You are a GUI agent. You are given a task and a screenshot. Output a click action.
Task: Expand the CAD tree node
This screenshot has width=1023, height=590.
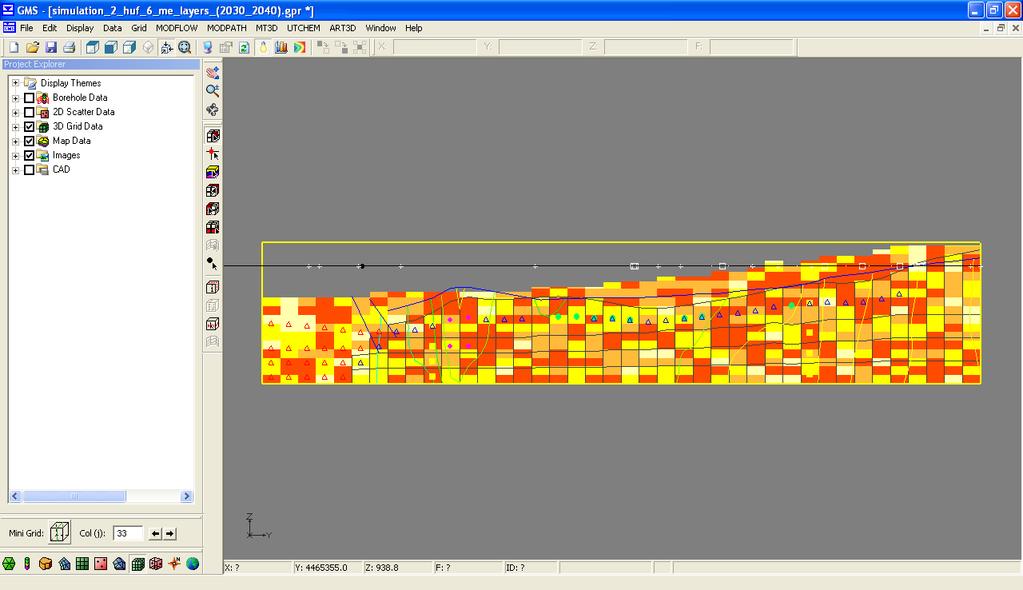tap(16, 170)
